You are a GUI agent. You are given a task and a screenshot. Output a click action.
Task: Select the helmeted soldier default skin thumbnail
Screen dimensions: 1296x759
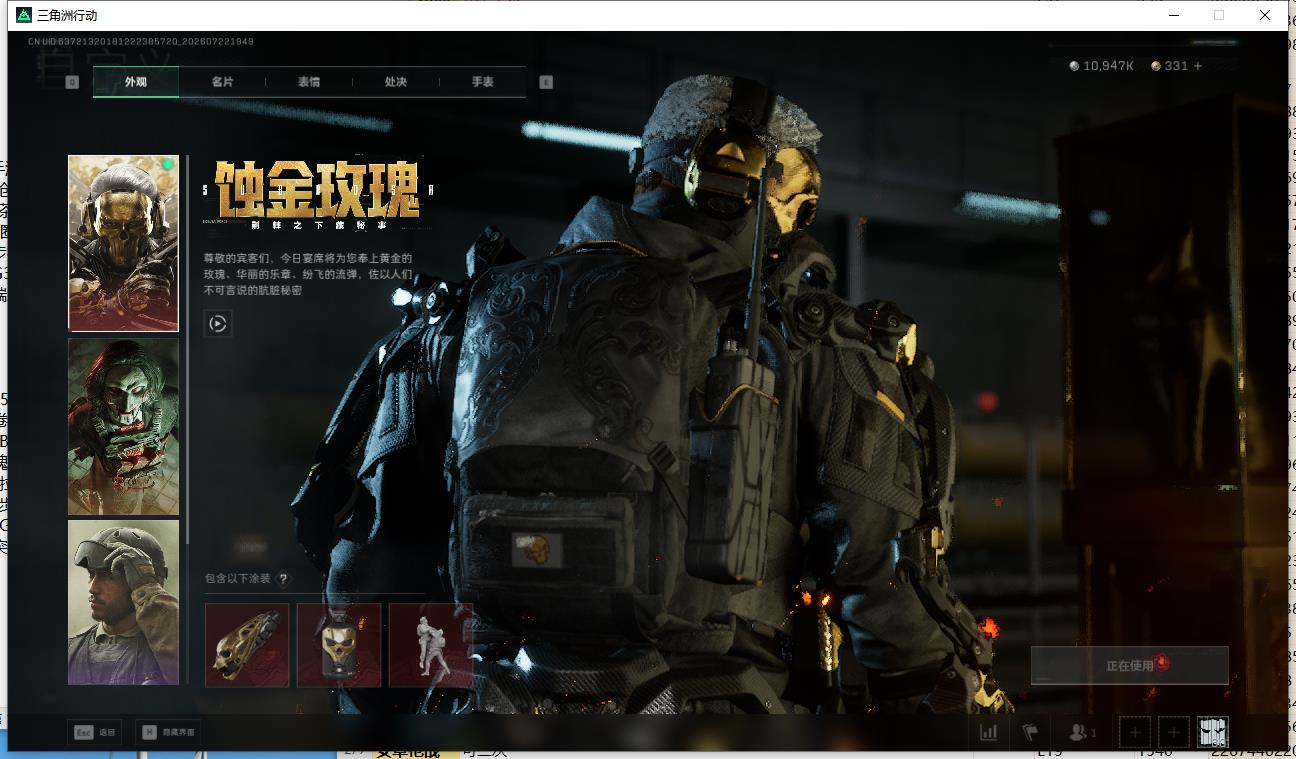123,602
